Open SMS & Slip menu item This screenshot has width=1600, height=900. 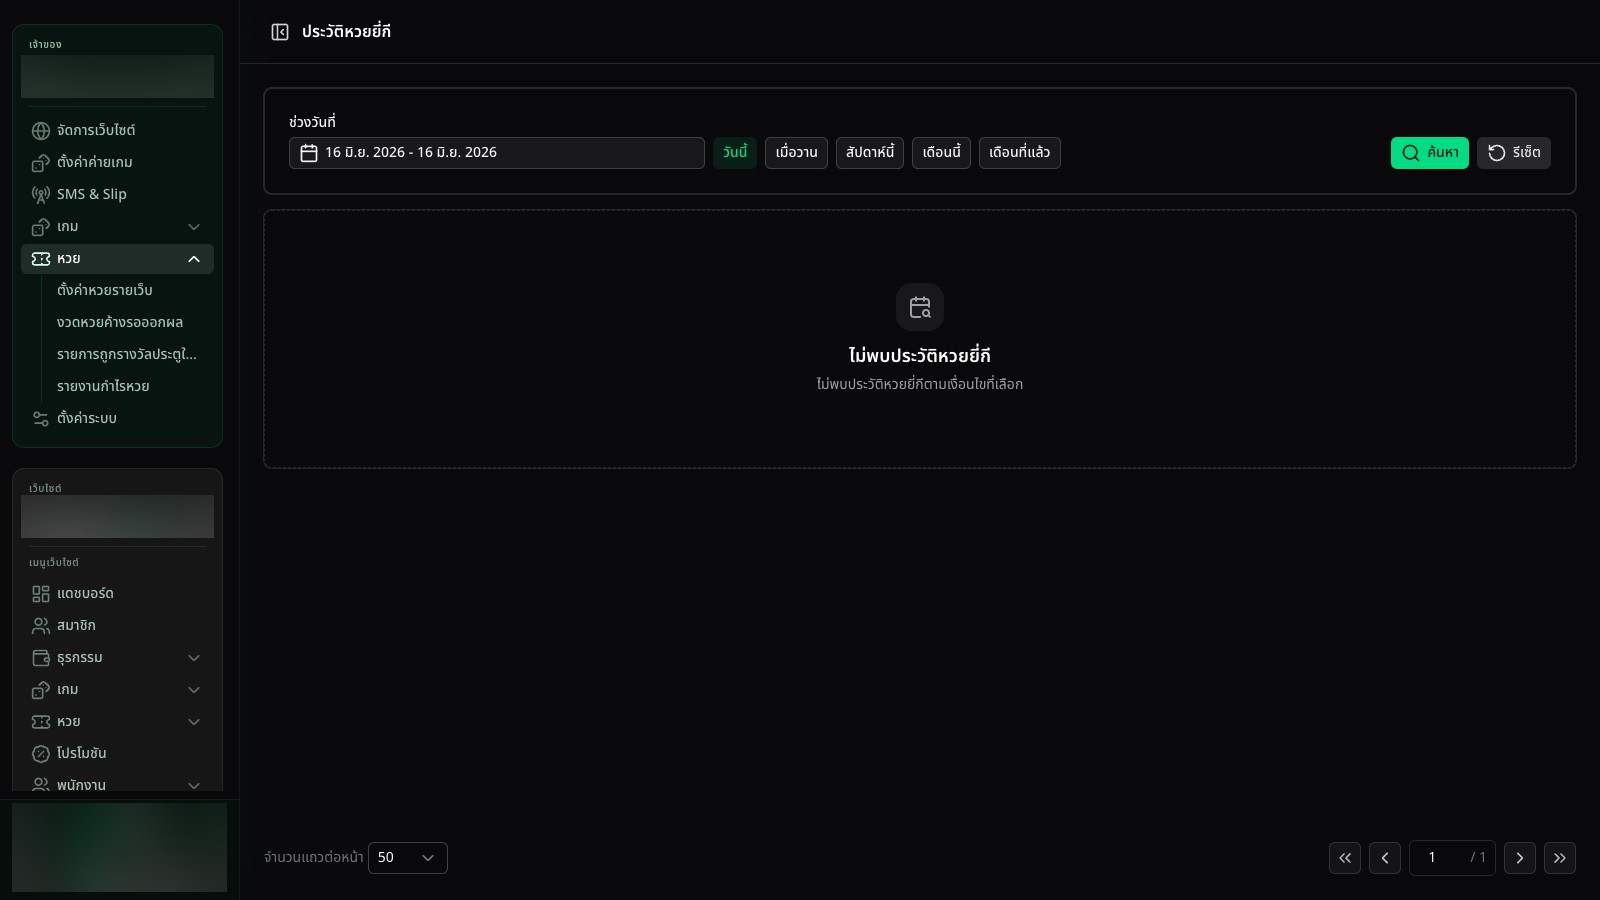point(117,195)
